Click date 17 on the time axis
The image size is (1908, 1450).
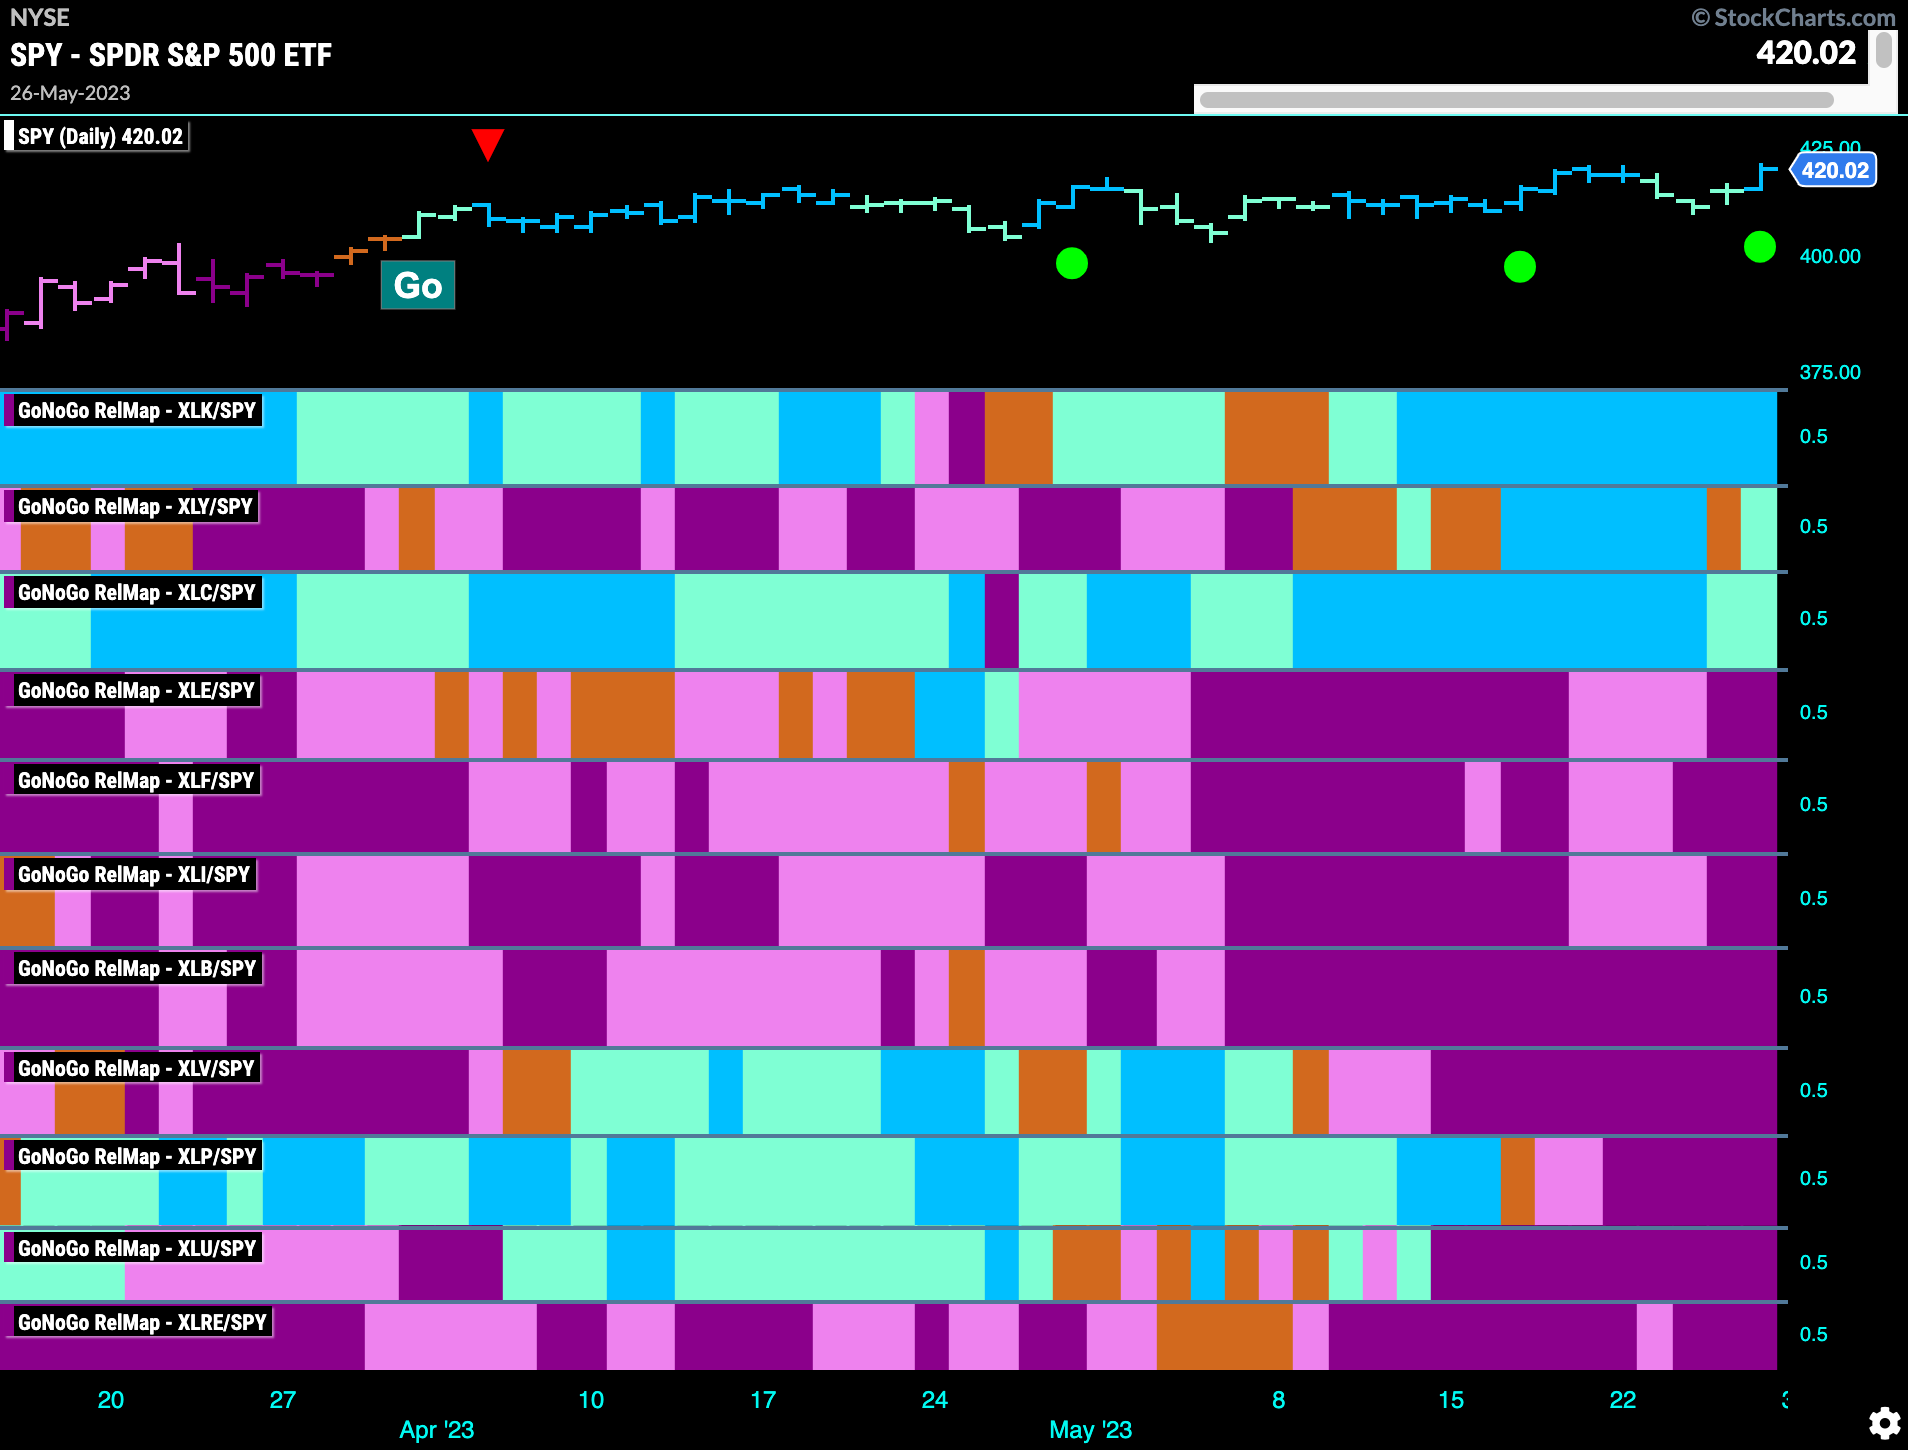click(763, 1399)
